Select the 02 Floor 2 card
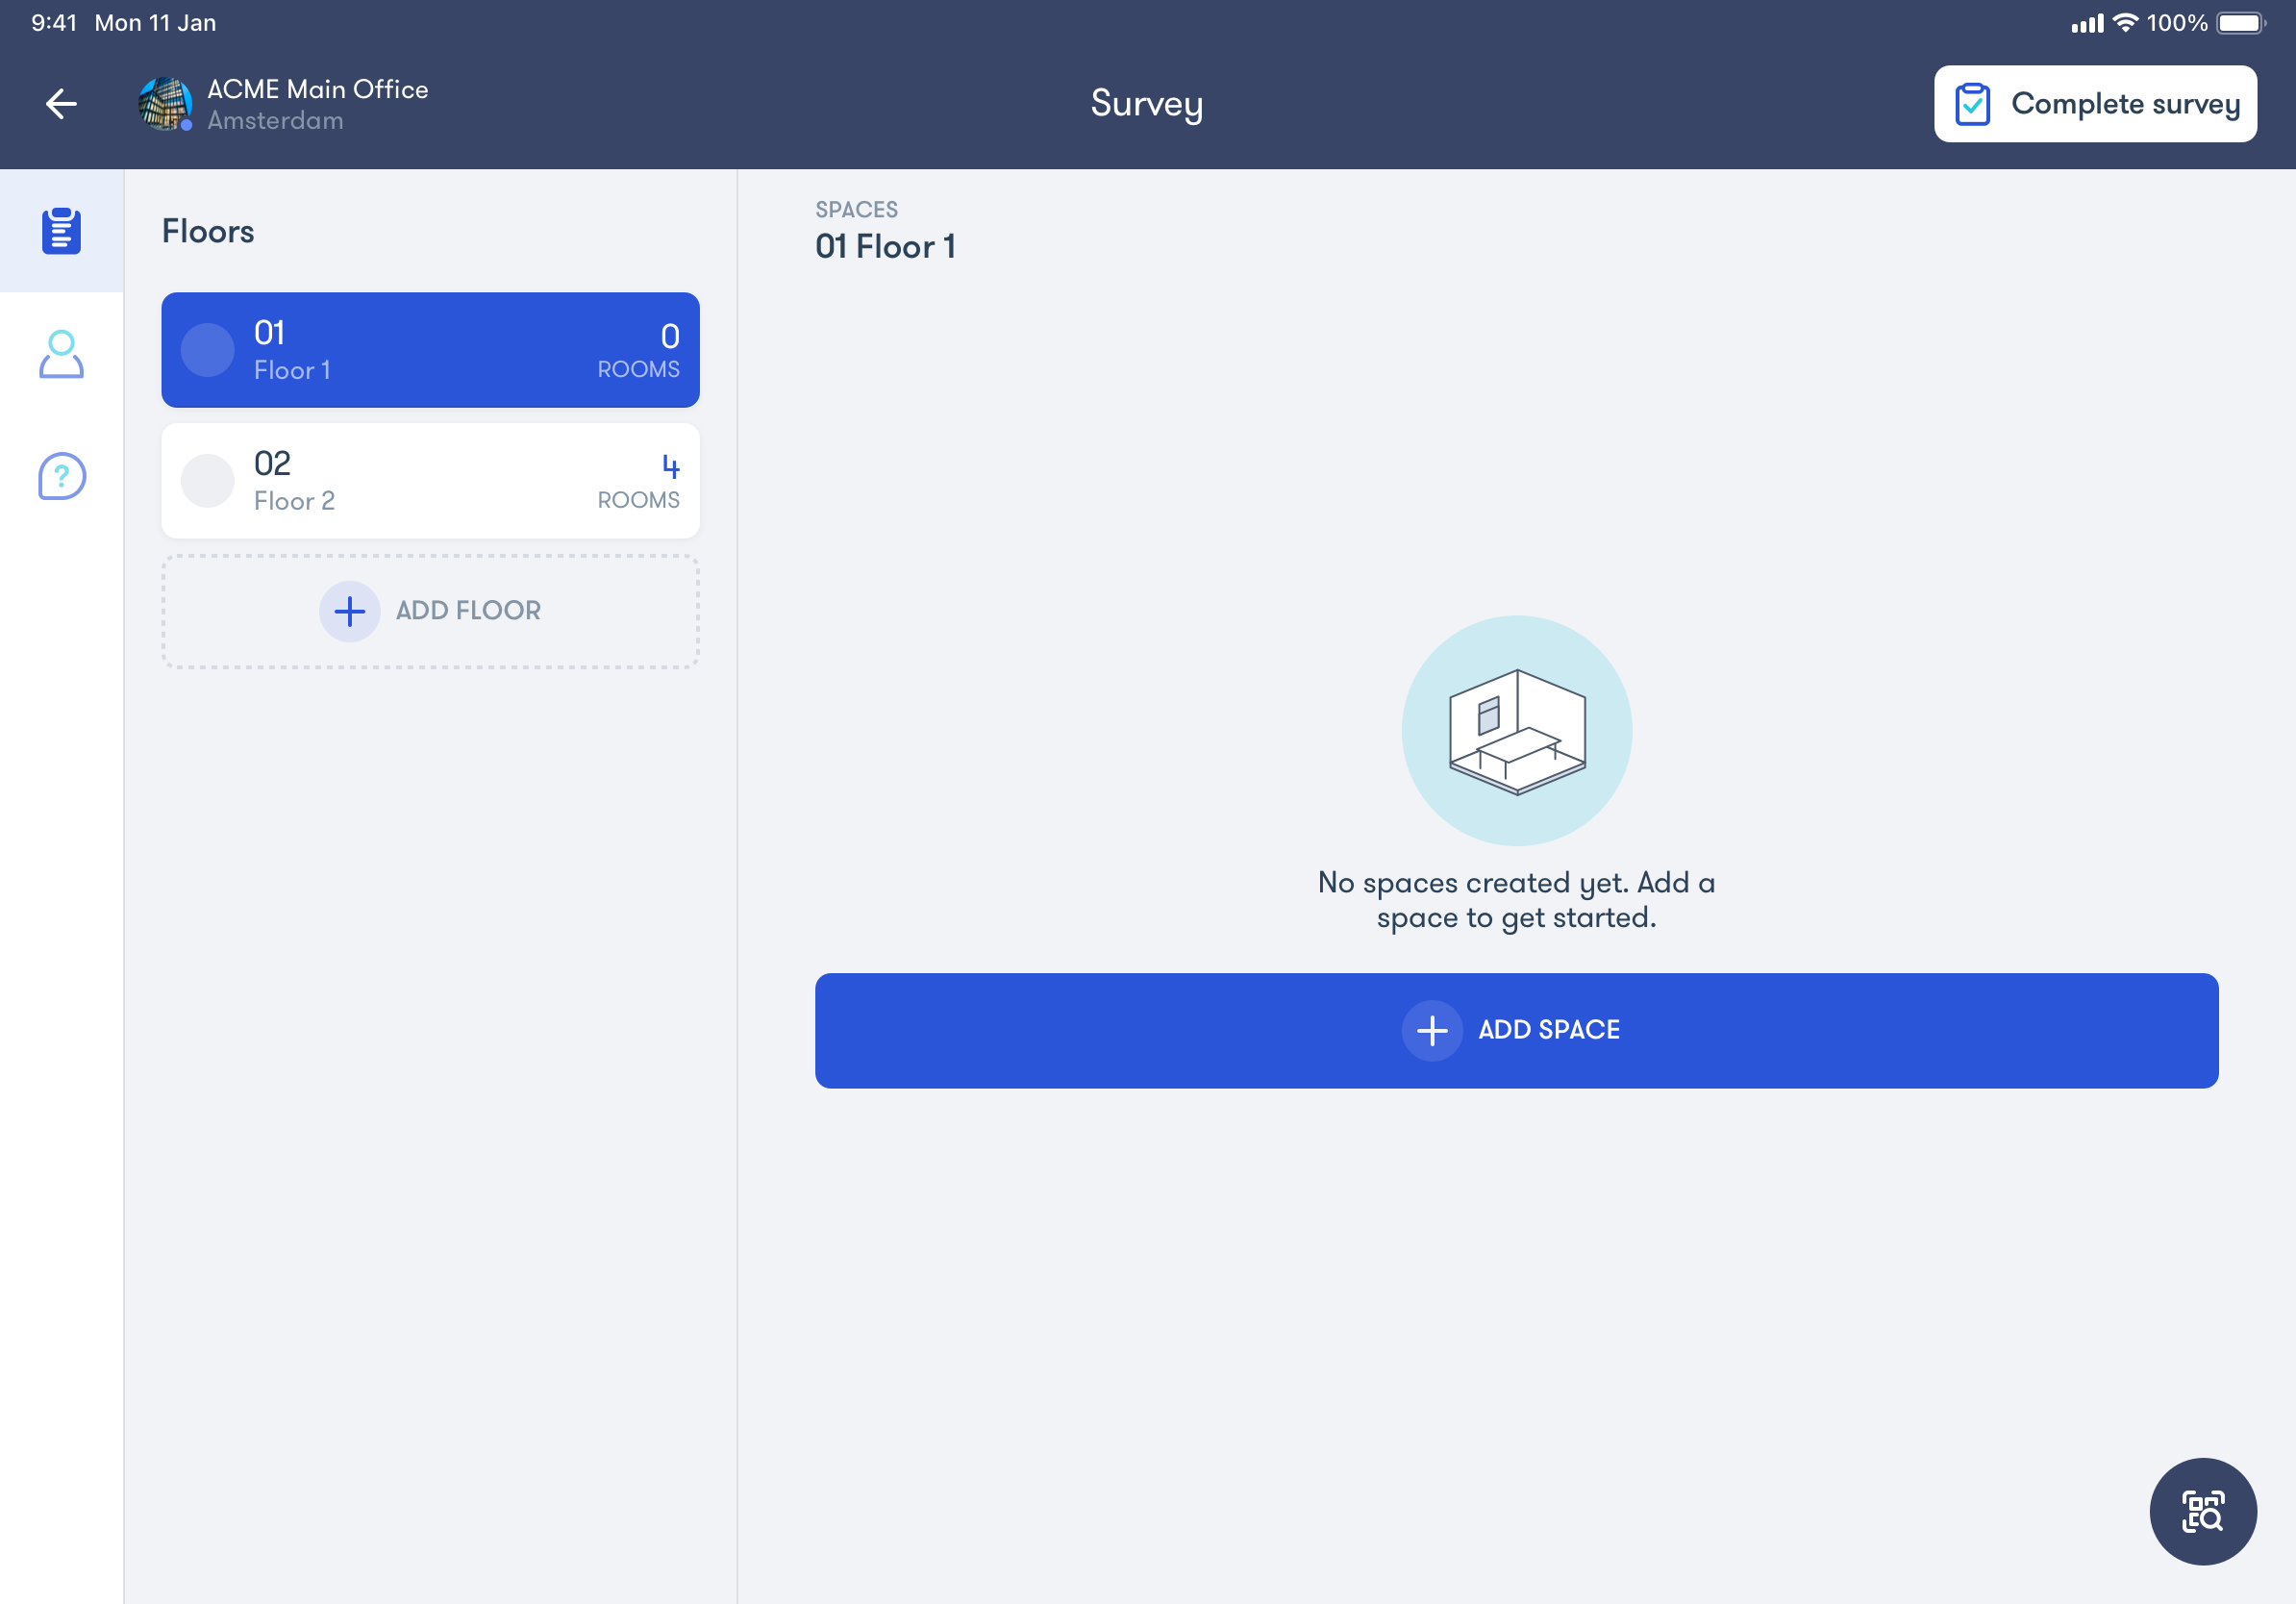 (430, 481)
